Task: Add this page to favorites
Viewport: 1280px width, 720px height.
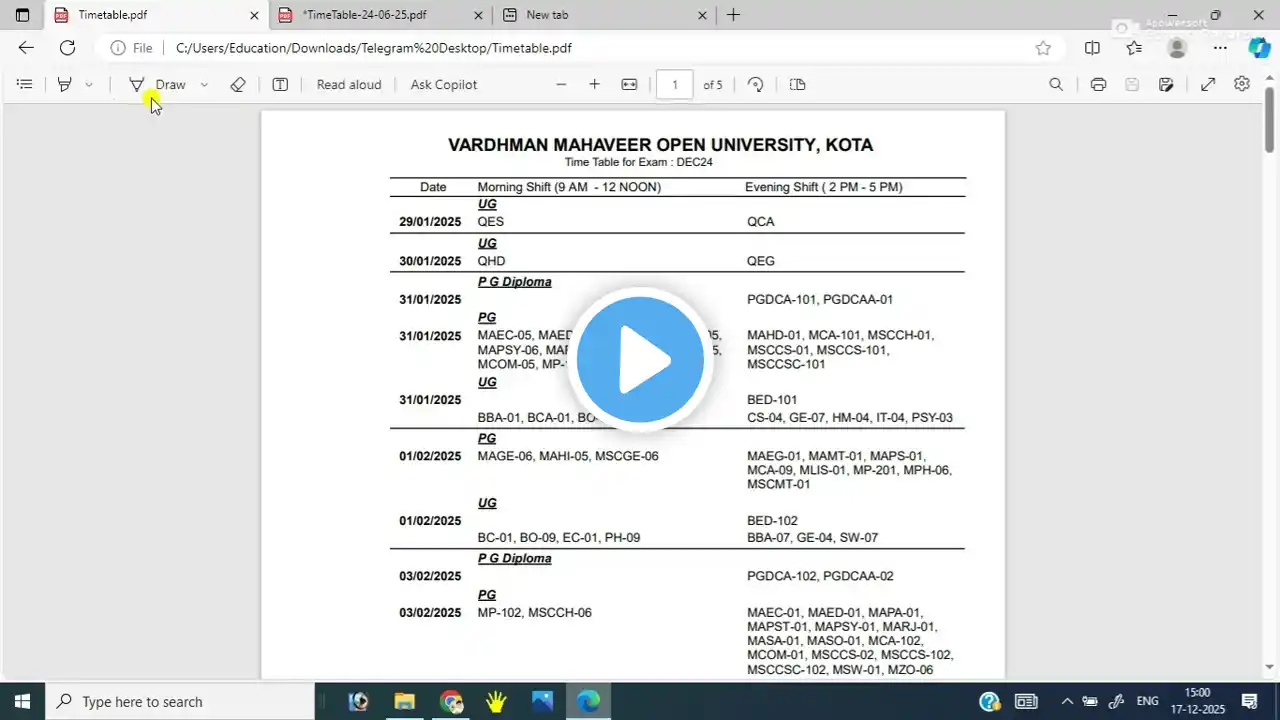Action: [x=1043, y=48]
